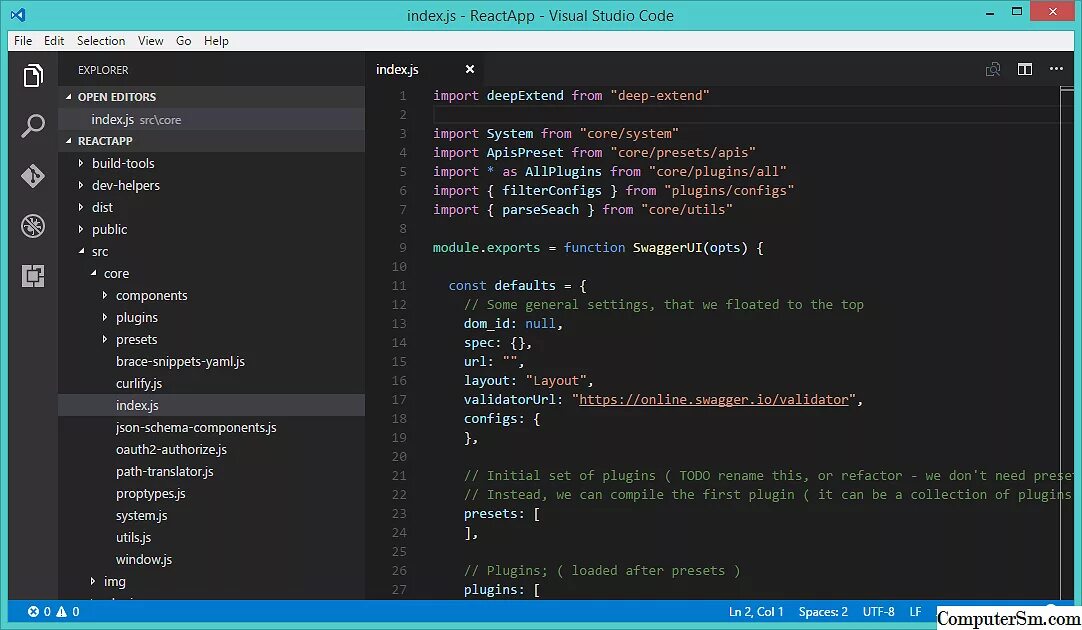
Task: Click the word defaults on line 11
Action: click(x=524, y=286)
